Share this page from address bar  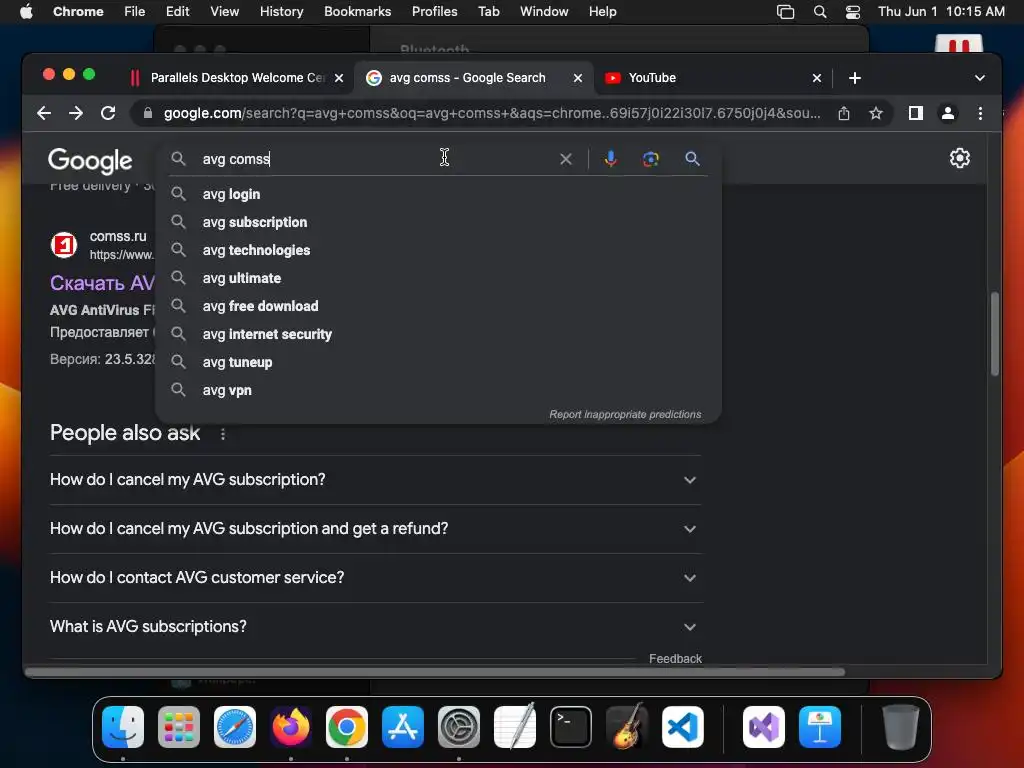(844, 113)
